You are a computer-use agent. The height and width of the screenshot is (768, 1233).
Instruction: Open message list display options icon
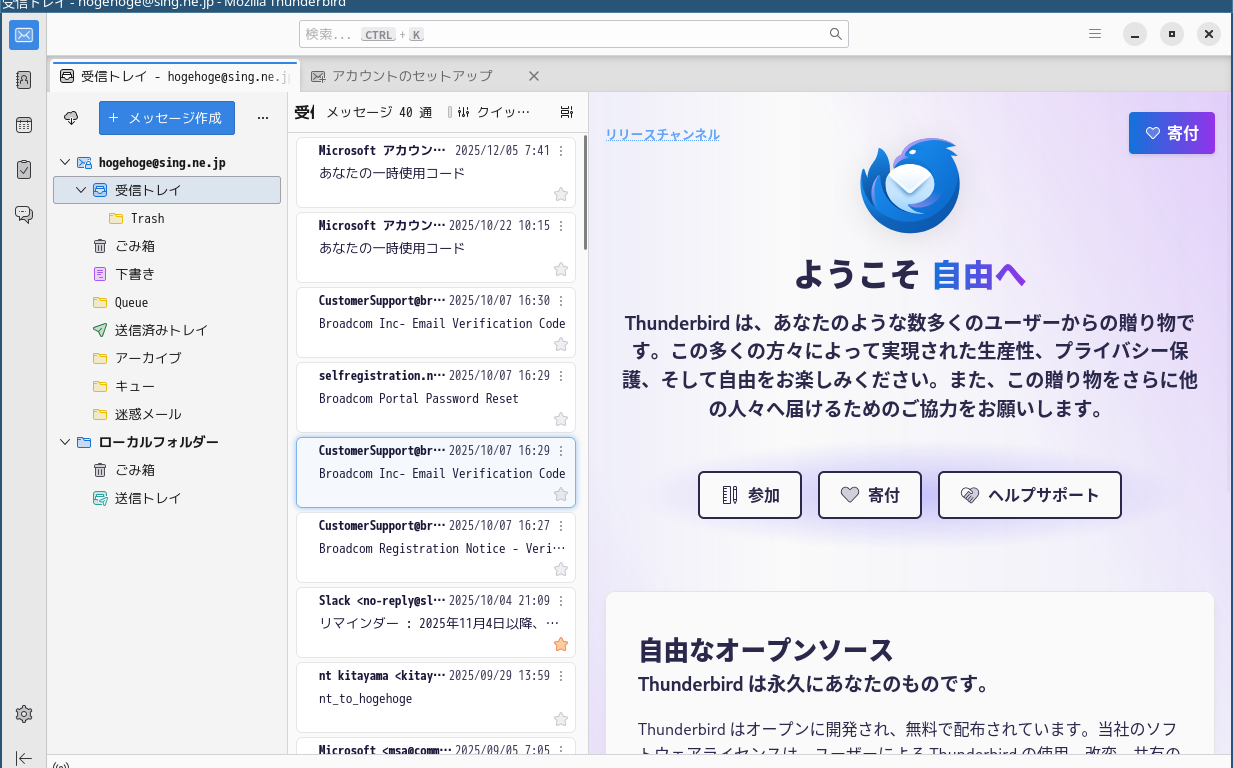click(567, 112)
